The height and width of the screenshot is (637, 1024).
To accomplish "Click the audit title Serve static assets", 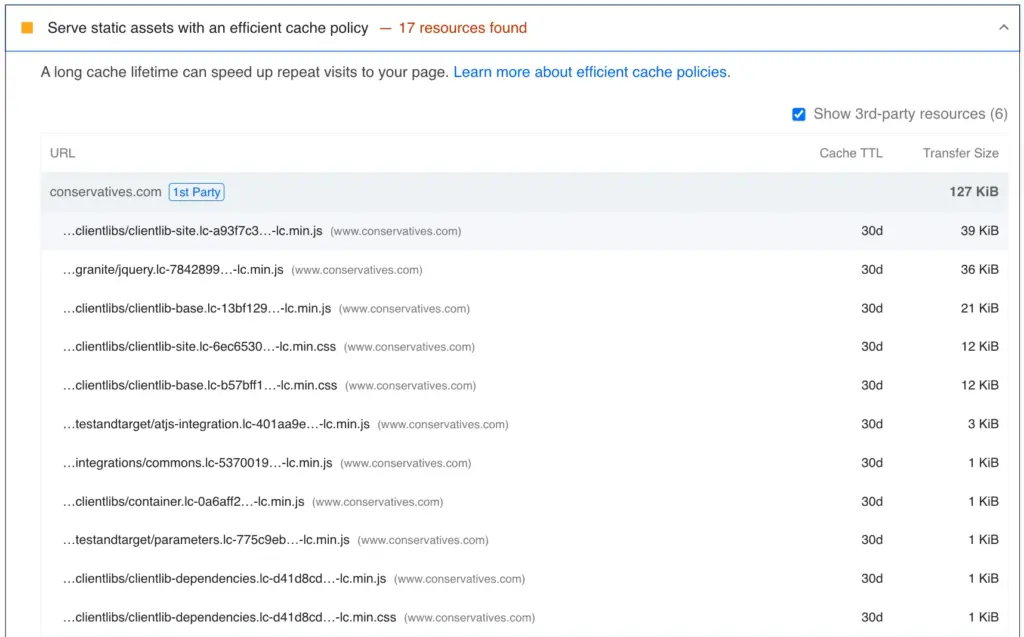I will click(x=208, y=28).
